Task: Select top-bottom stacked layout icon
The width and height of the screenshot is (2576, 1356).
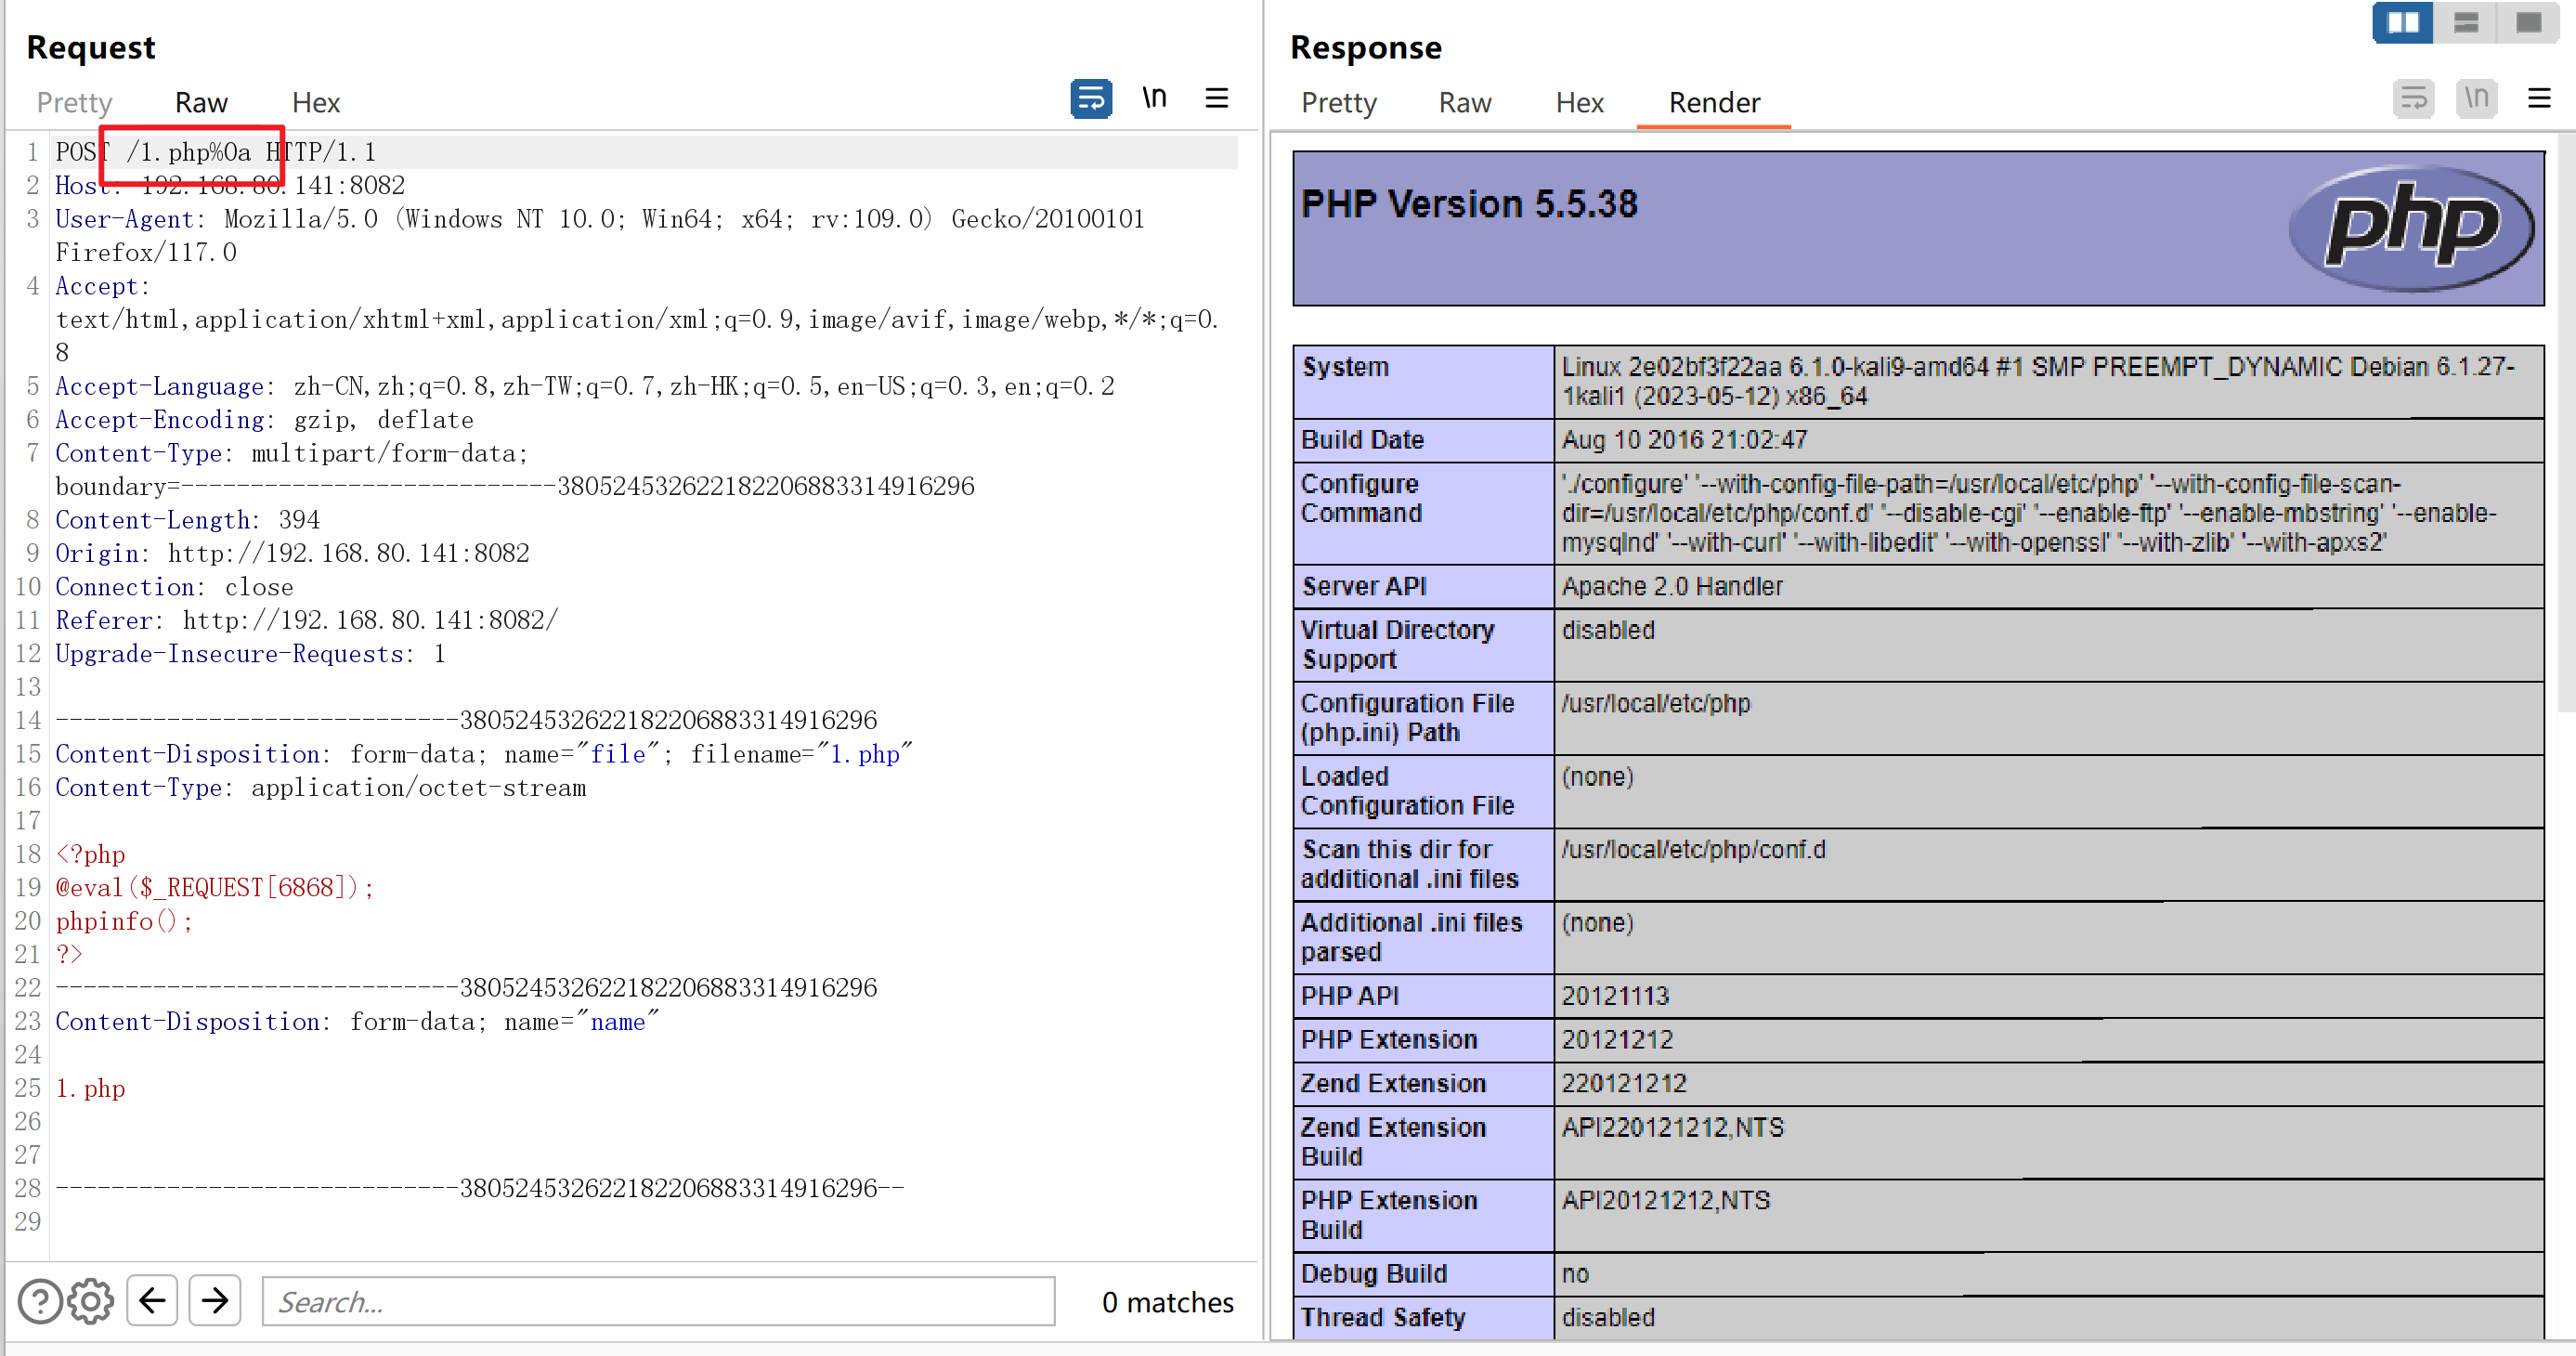Action: point(2465,22)
